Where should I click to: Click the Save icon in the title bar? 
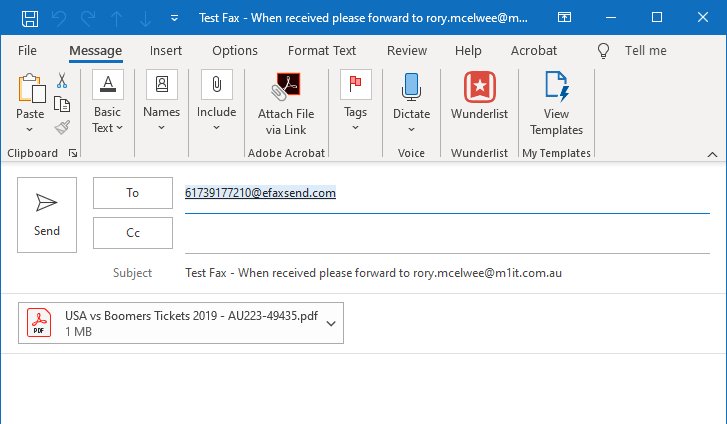click(30, 19)
